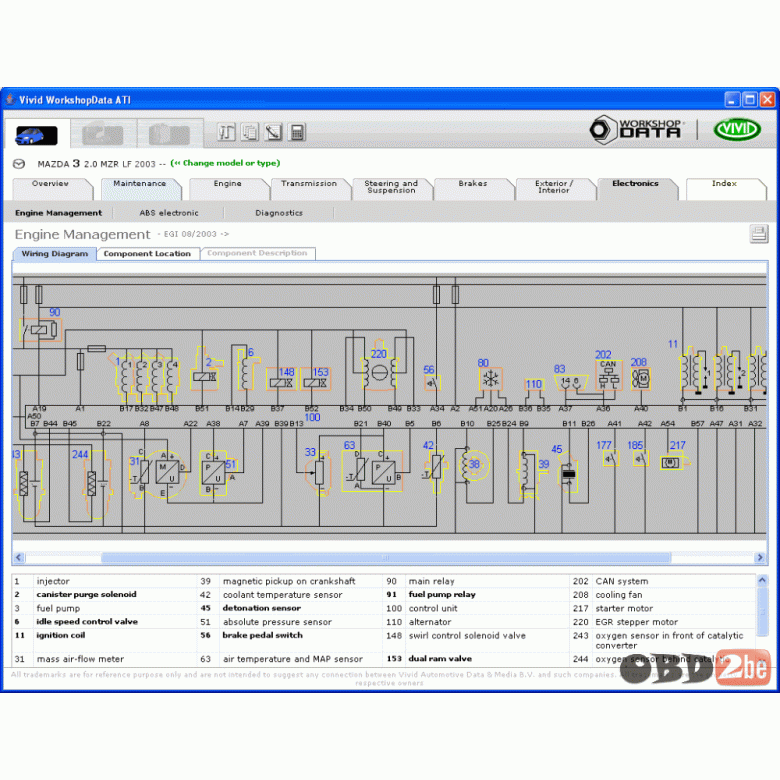Screen dimensions: 780x780
Task: Click the diagram scroll right arrow
Action: [x=760, y=557]
